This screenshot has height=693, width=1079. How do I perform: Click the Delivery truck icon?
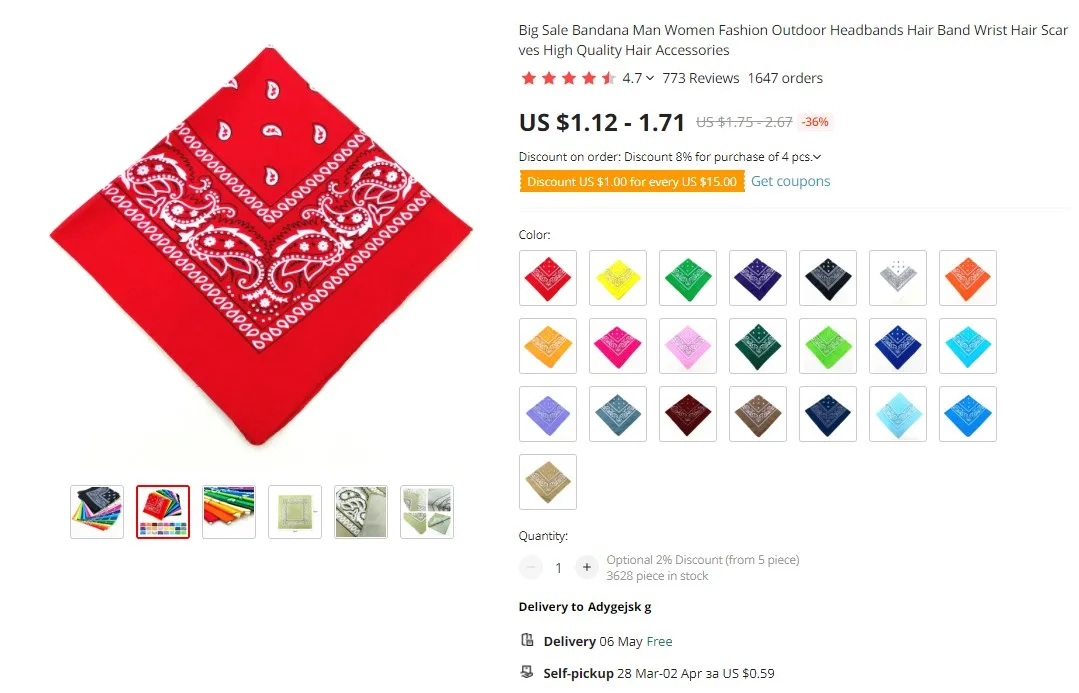tap(527, 641)
